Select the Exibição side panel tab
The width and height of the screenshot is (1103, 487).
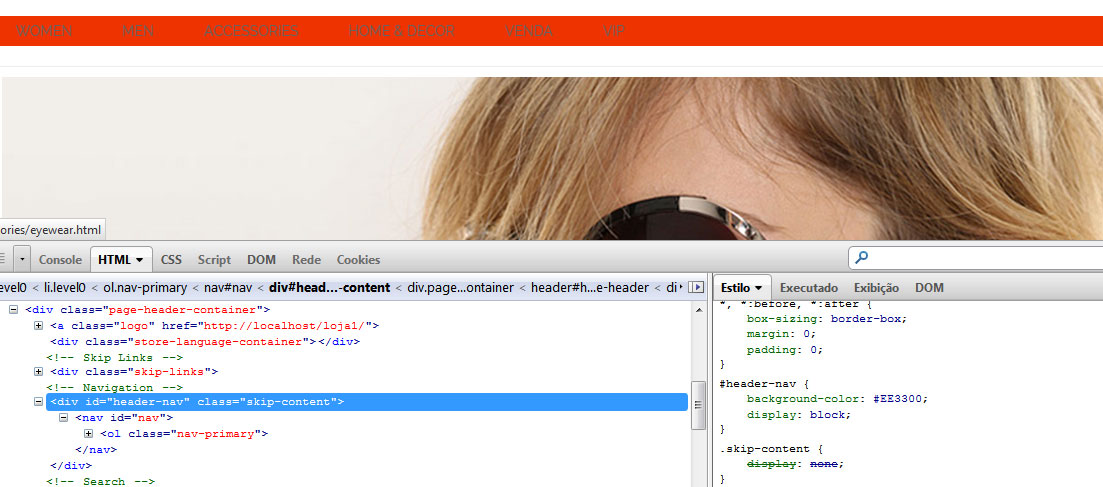click(876, 288)
